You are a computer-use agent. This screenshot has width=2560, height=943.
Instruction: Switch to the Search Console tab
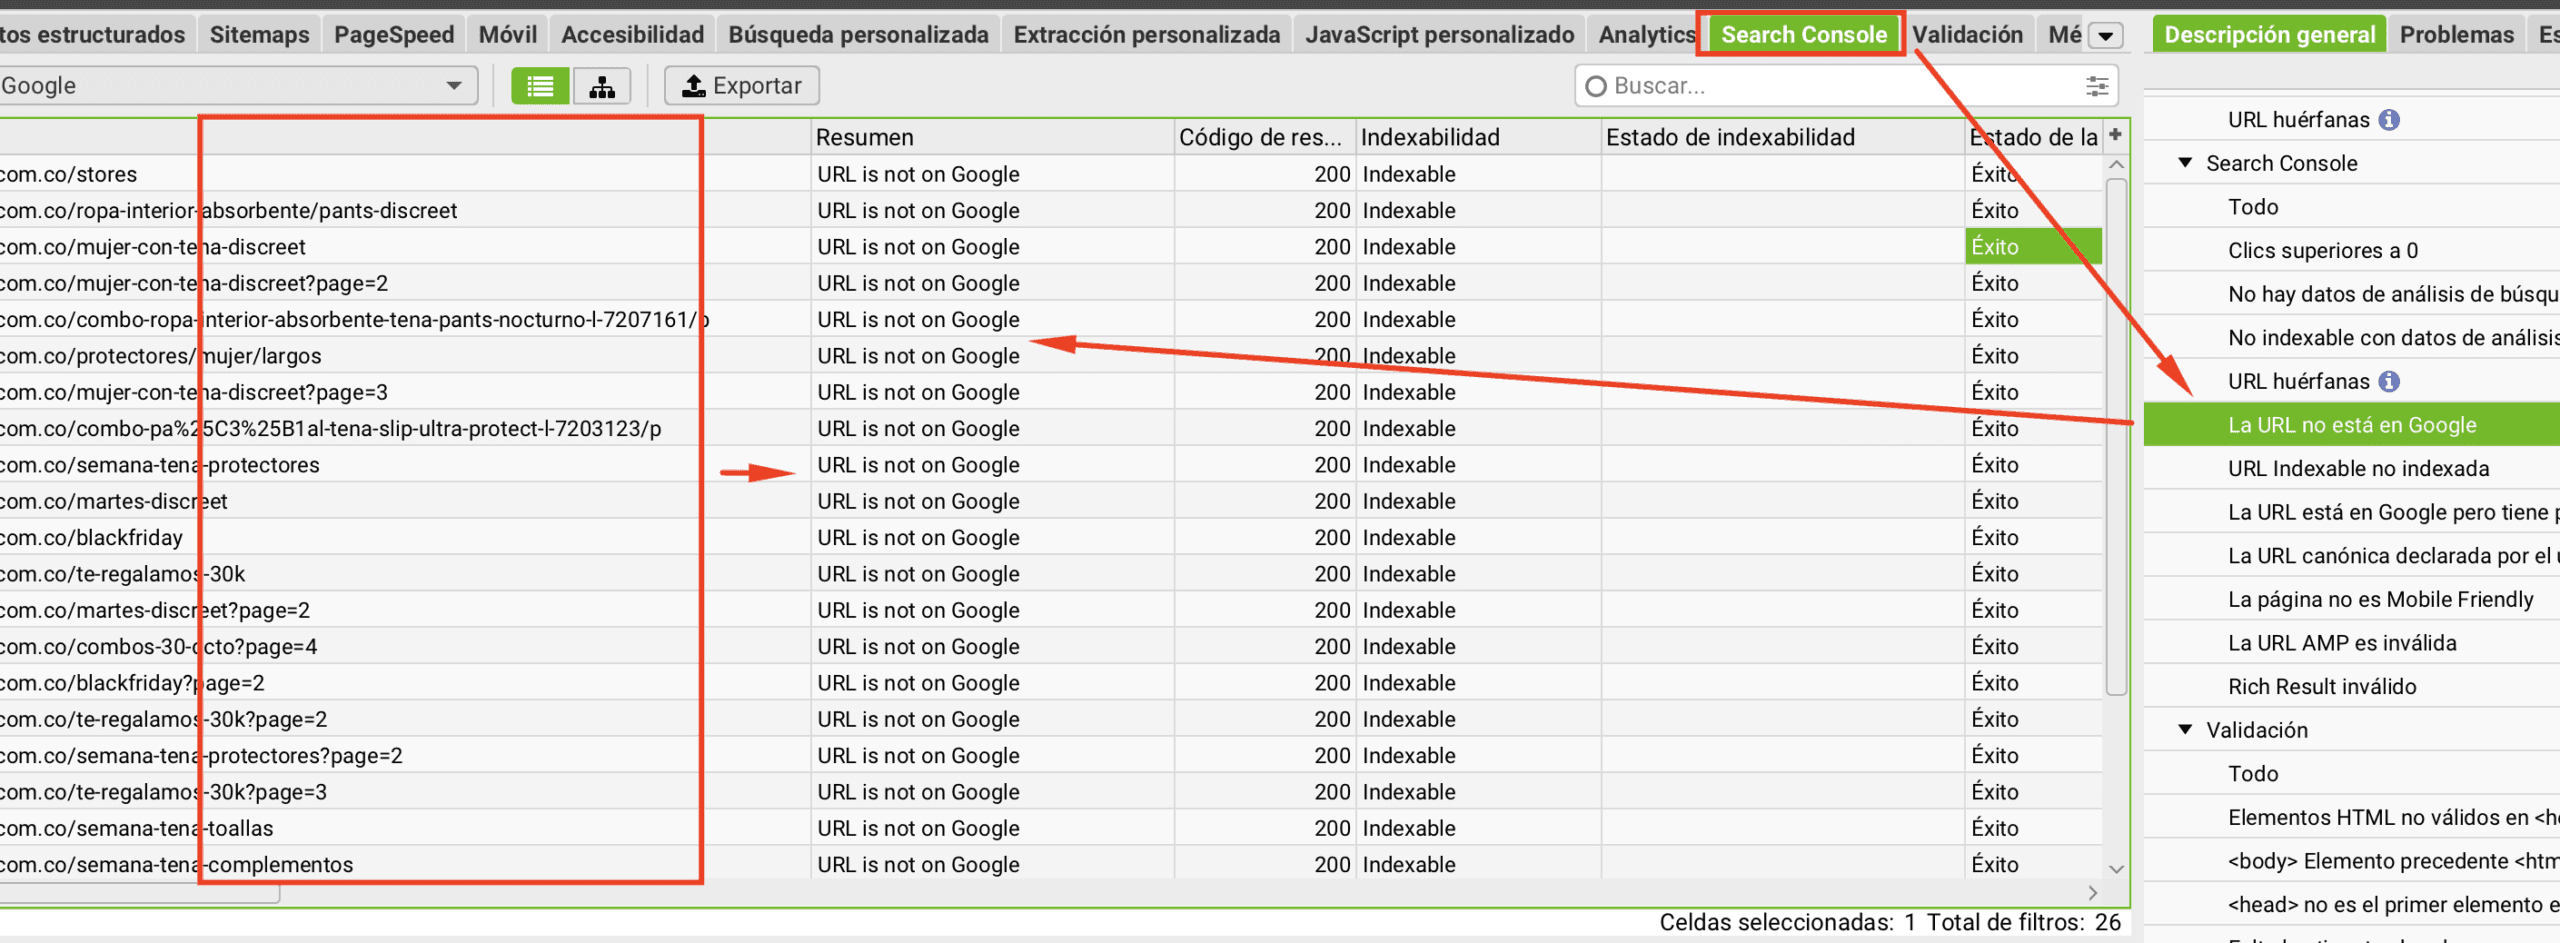(1802, 33)
